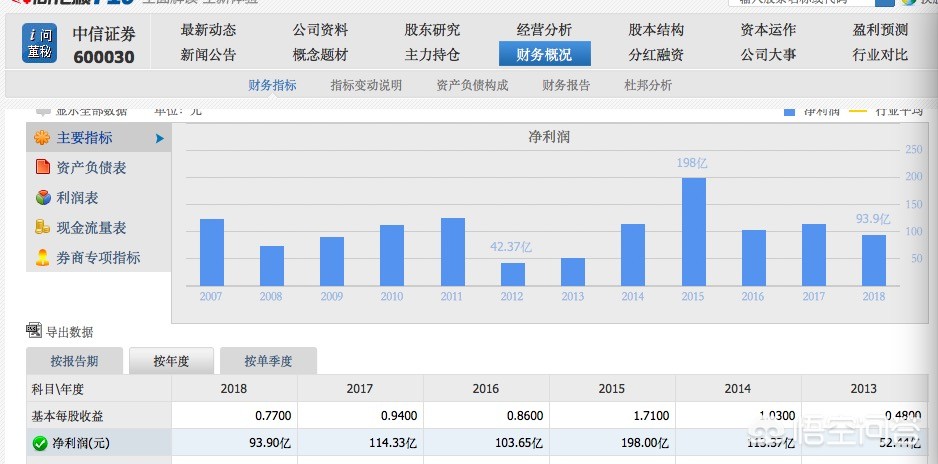938x464 pixels.
Task: Click the 净利润 chart title
Action: coord(549,137)
